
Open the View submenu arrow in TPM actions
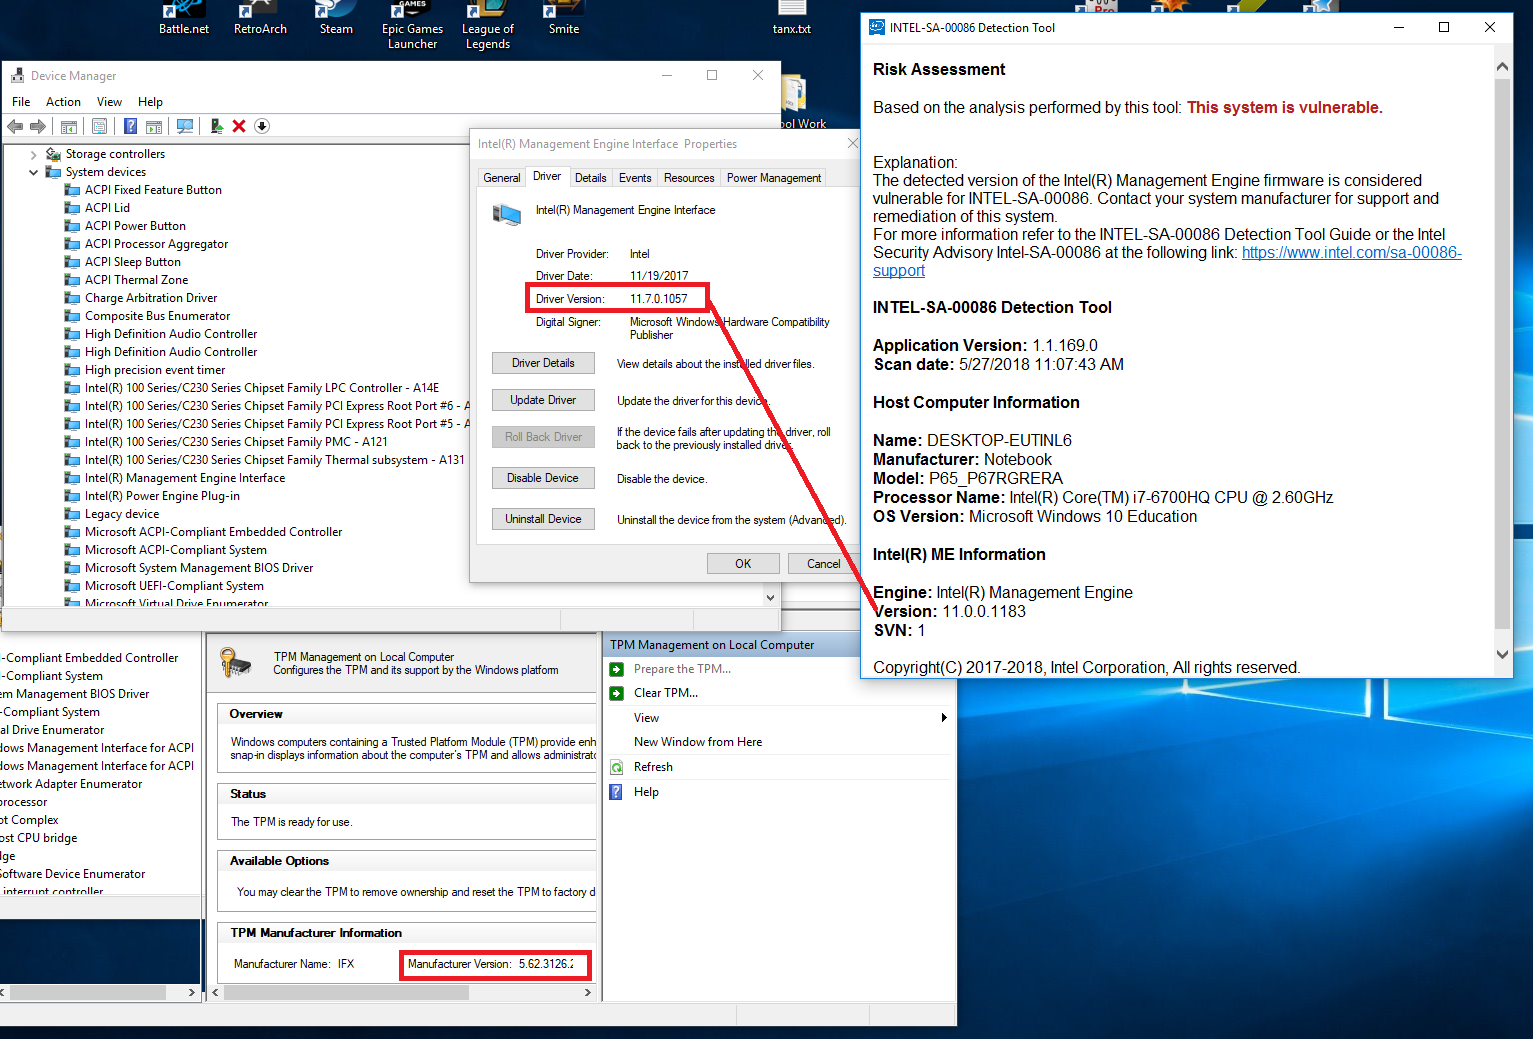point(943,718)
